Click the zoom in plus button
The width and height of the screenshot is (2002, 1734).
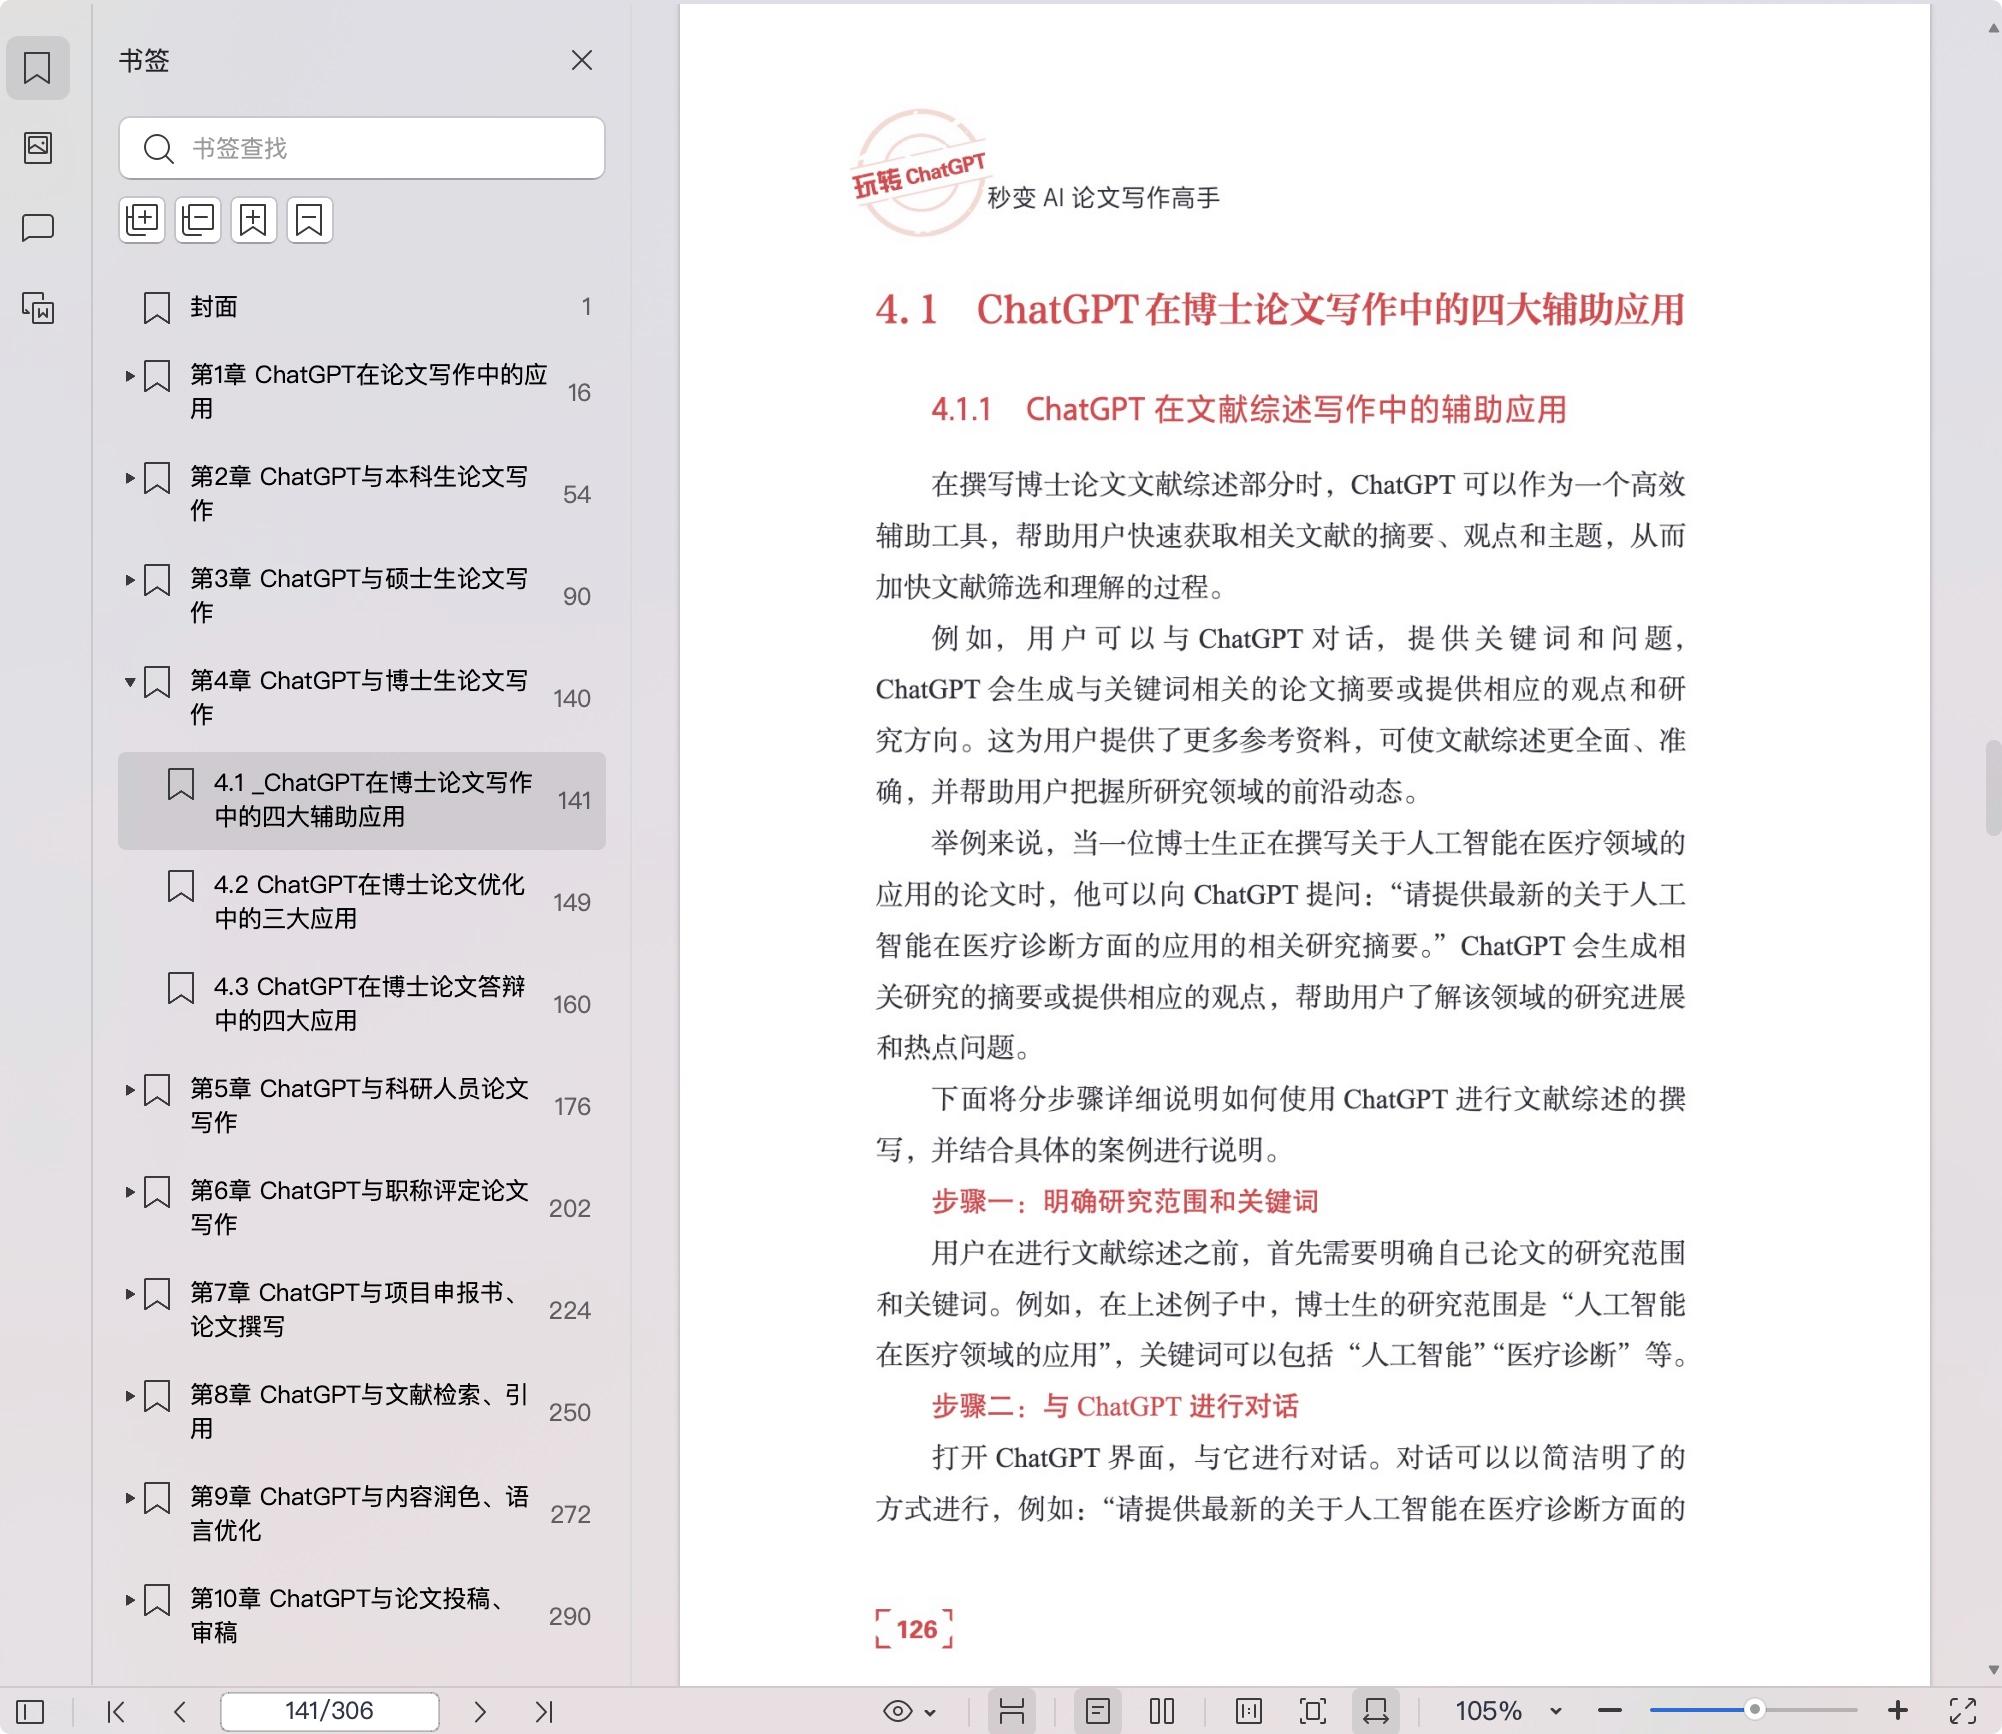point(1898,1711)
